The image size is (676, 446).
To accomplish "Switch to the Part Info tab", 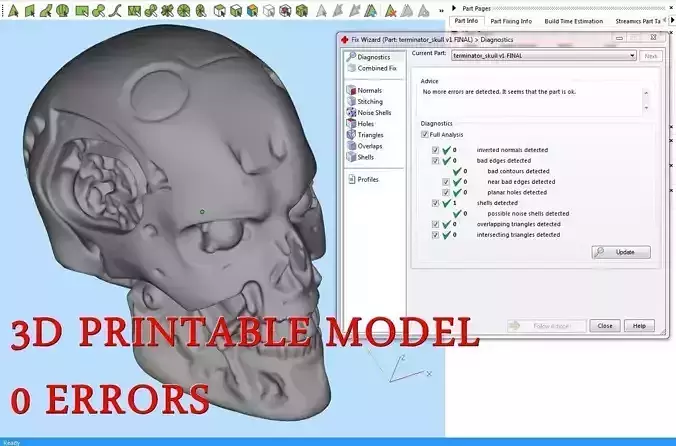I will [x=466, y=21].
